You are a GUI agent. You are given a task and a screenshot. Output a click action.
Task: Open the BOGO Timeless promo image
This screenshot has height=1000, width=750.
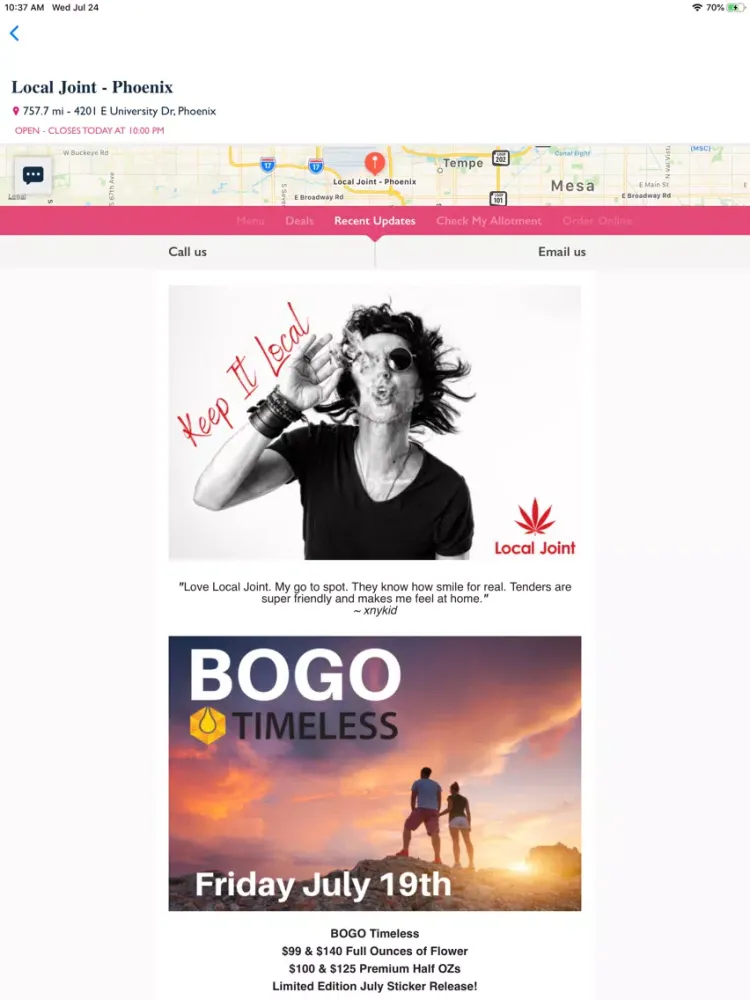[x=374, y=773]
